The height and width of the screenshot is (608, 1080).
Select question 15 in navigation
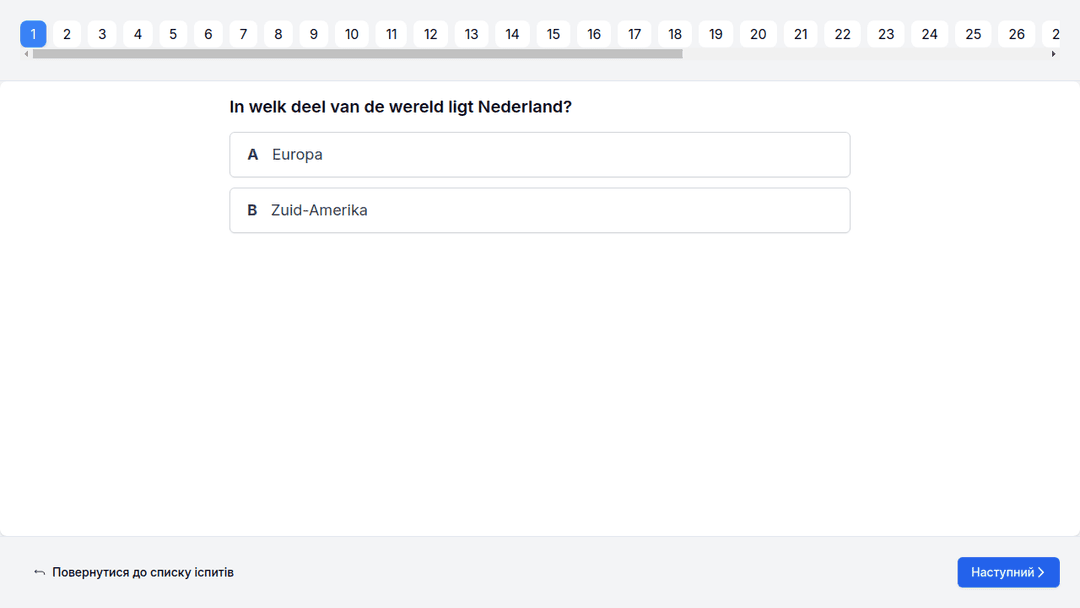553,34
